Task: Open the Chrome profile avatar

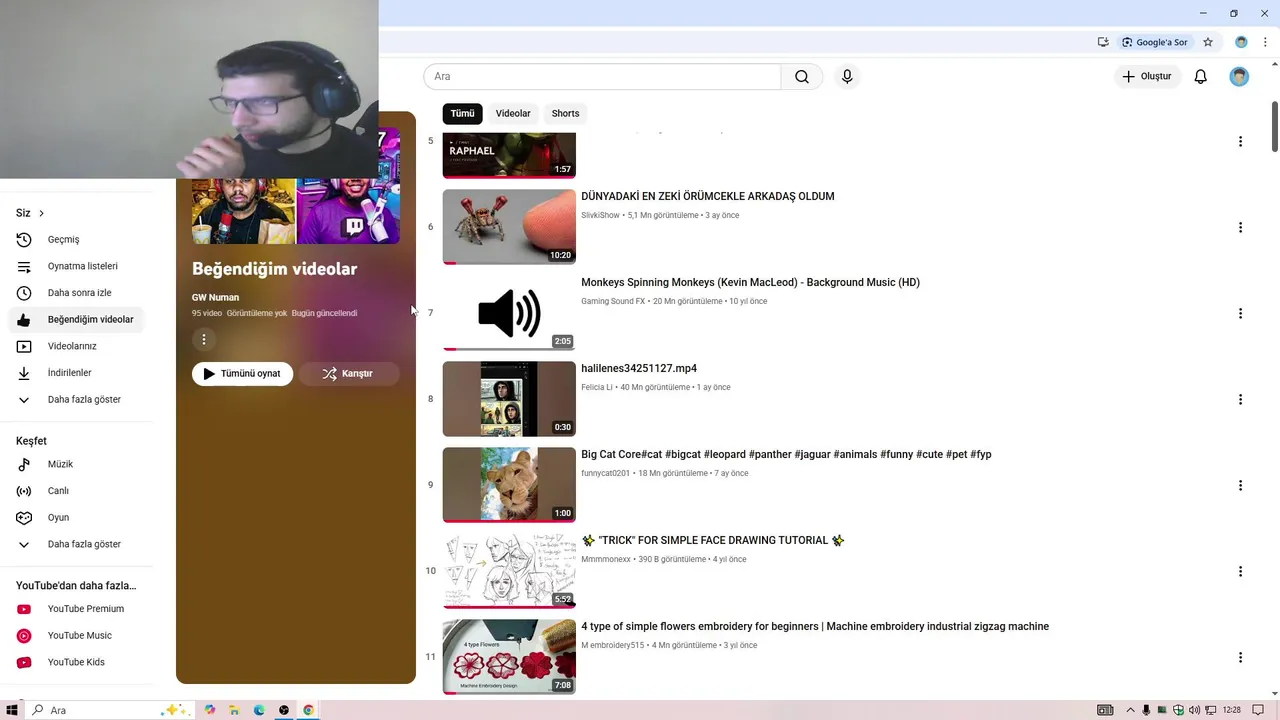Action: point(1241,42)
